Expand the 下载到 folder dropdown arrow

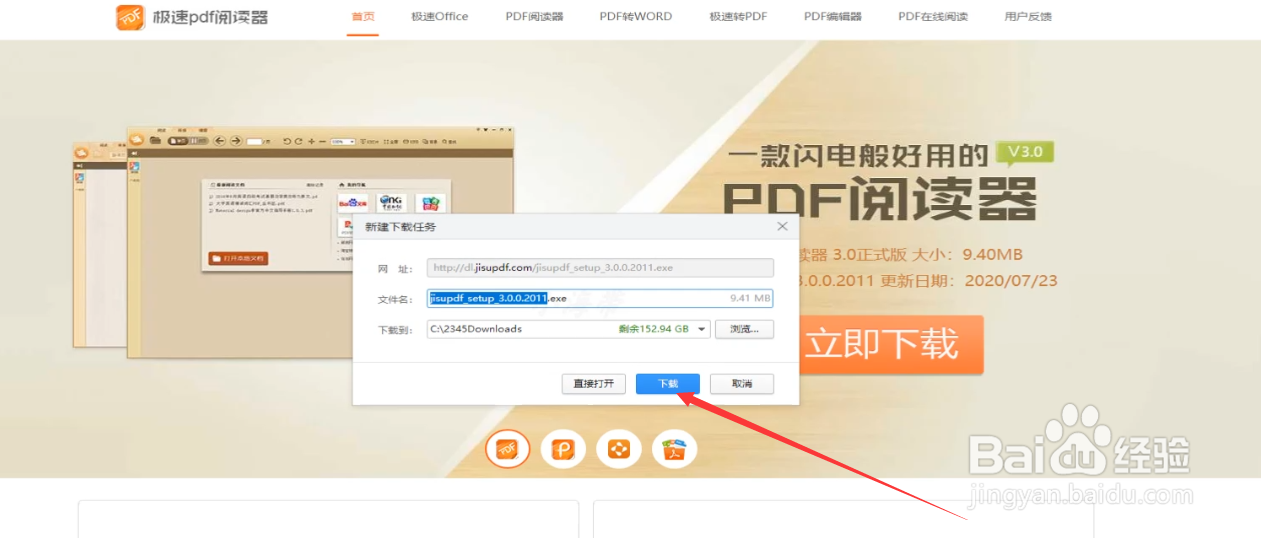pyautogui.click(x=702, y=328)
